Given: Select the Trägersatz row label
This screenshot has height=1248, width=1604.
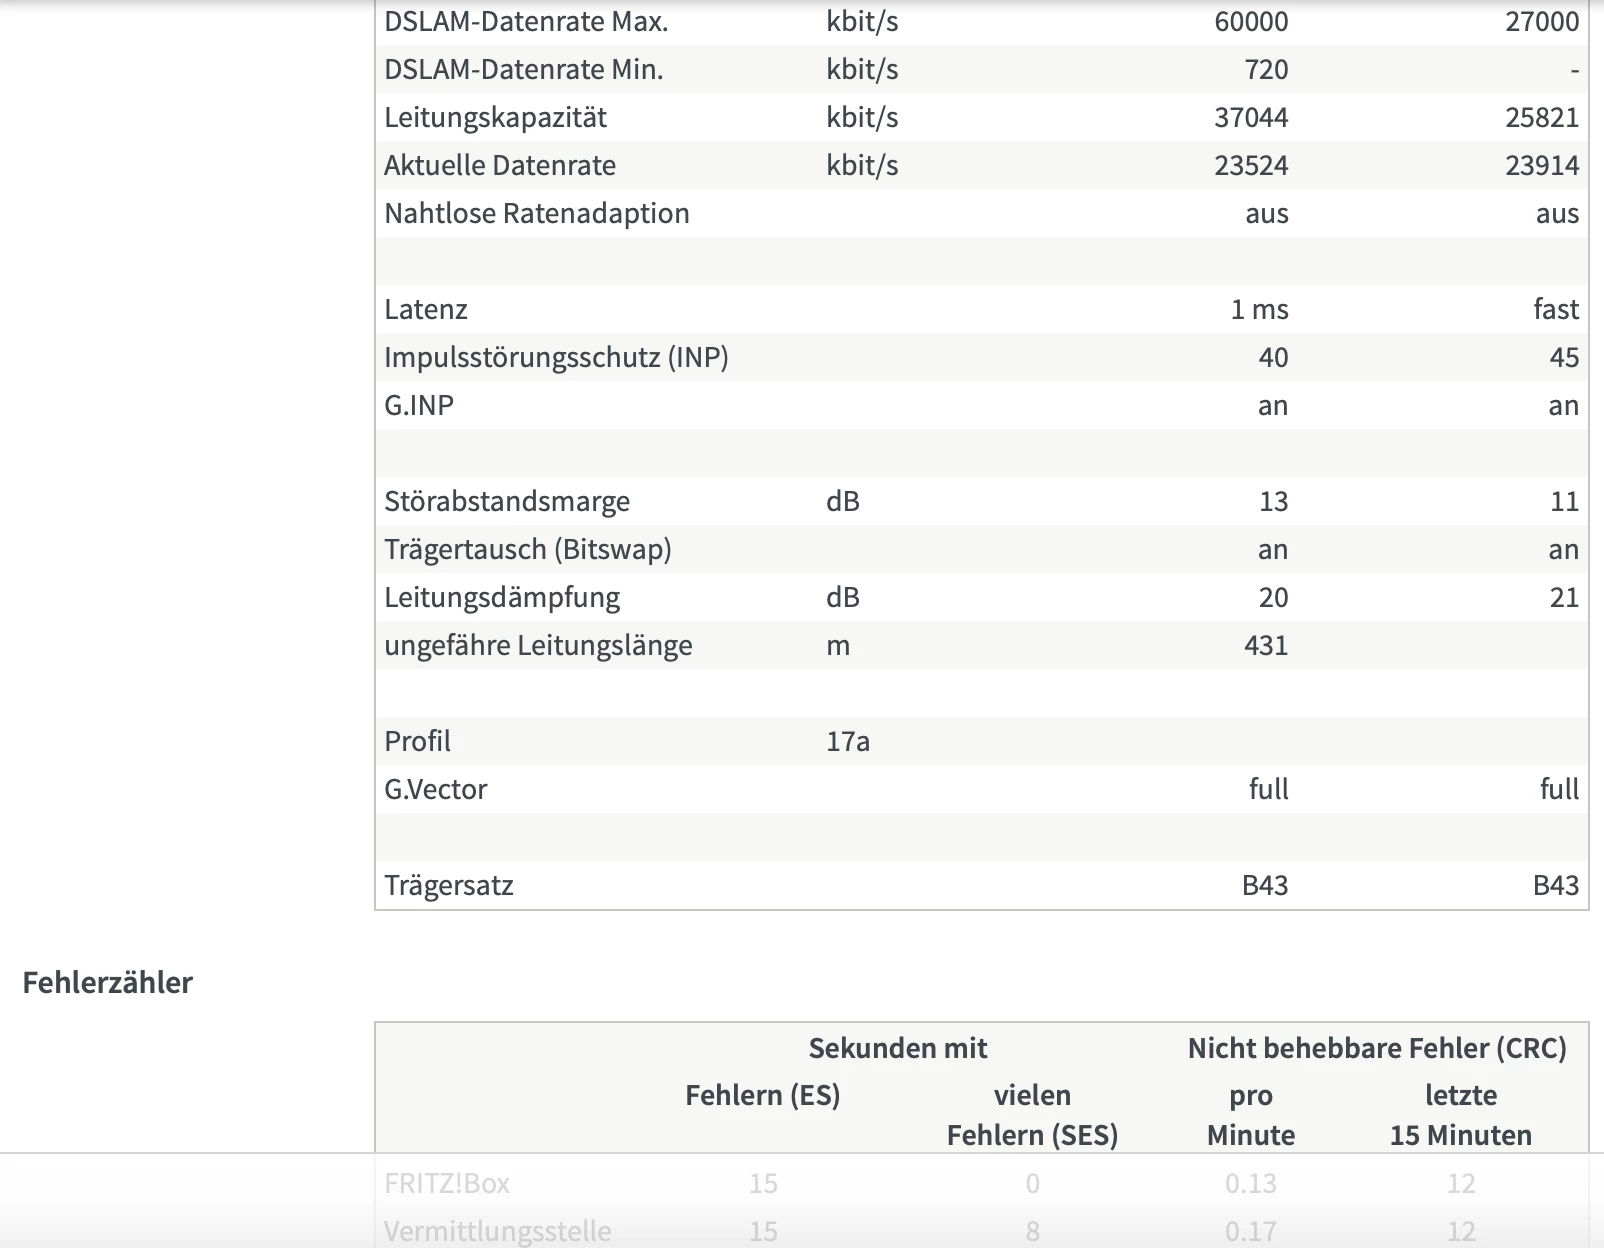Looking at the screenshot, I should tap(448, 885).
